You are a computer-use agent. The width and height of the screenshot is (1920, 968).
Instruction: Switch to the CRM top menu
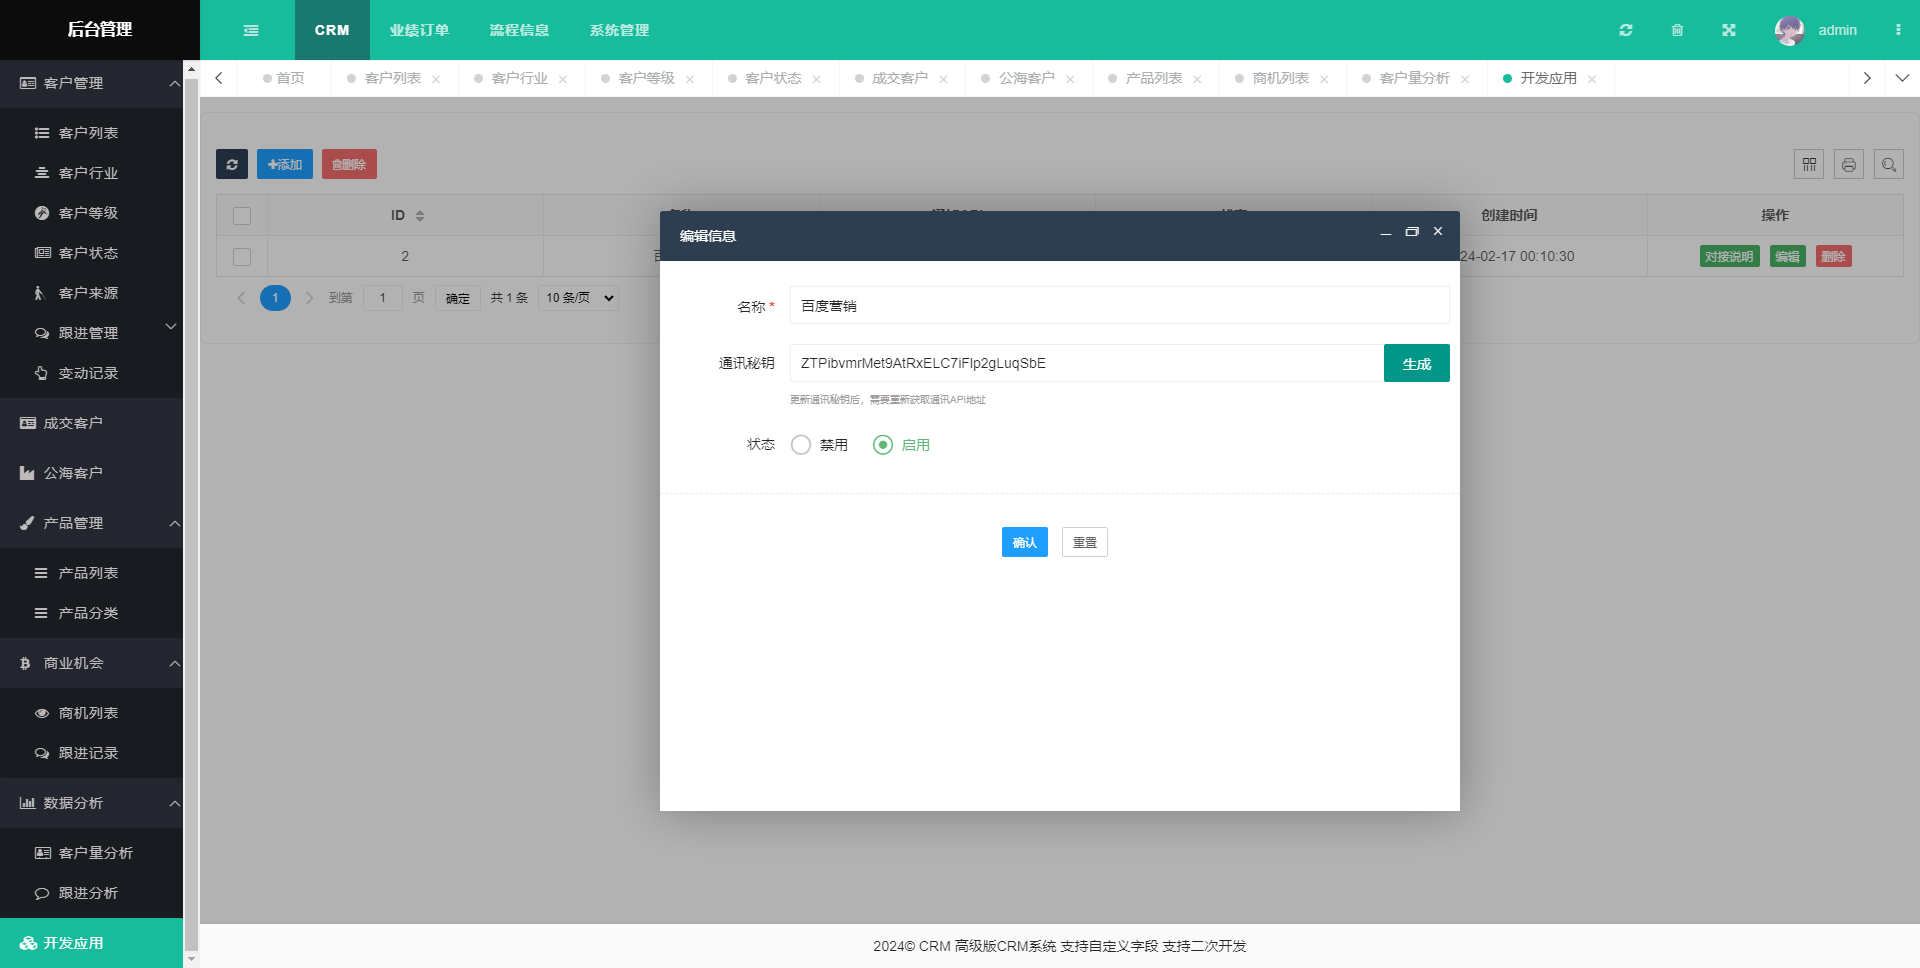[332, 30]
